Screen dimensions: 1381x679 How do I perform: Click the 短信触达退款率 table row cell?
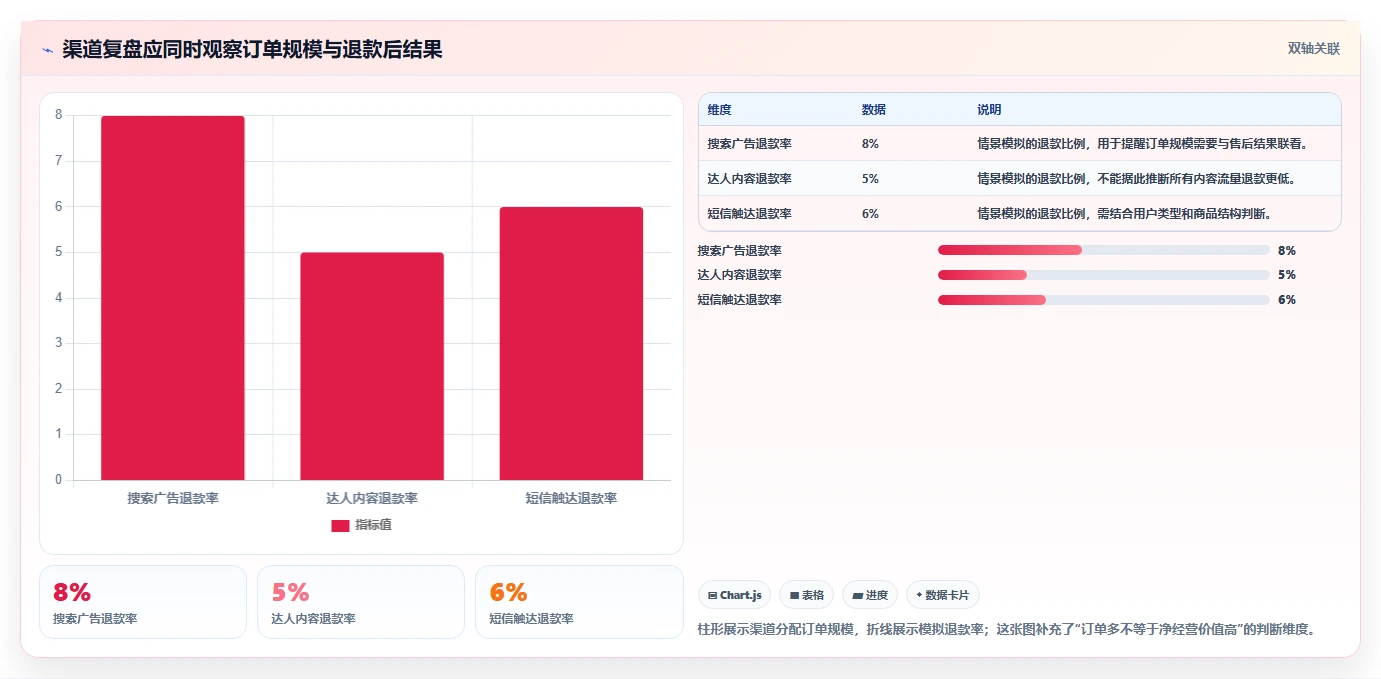[x=749, y=214]
